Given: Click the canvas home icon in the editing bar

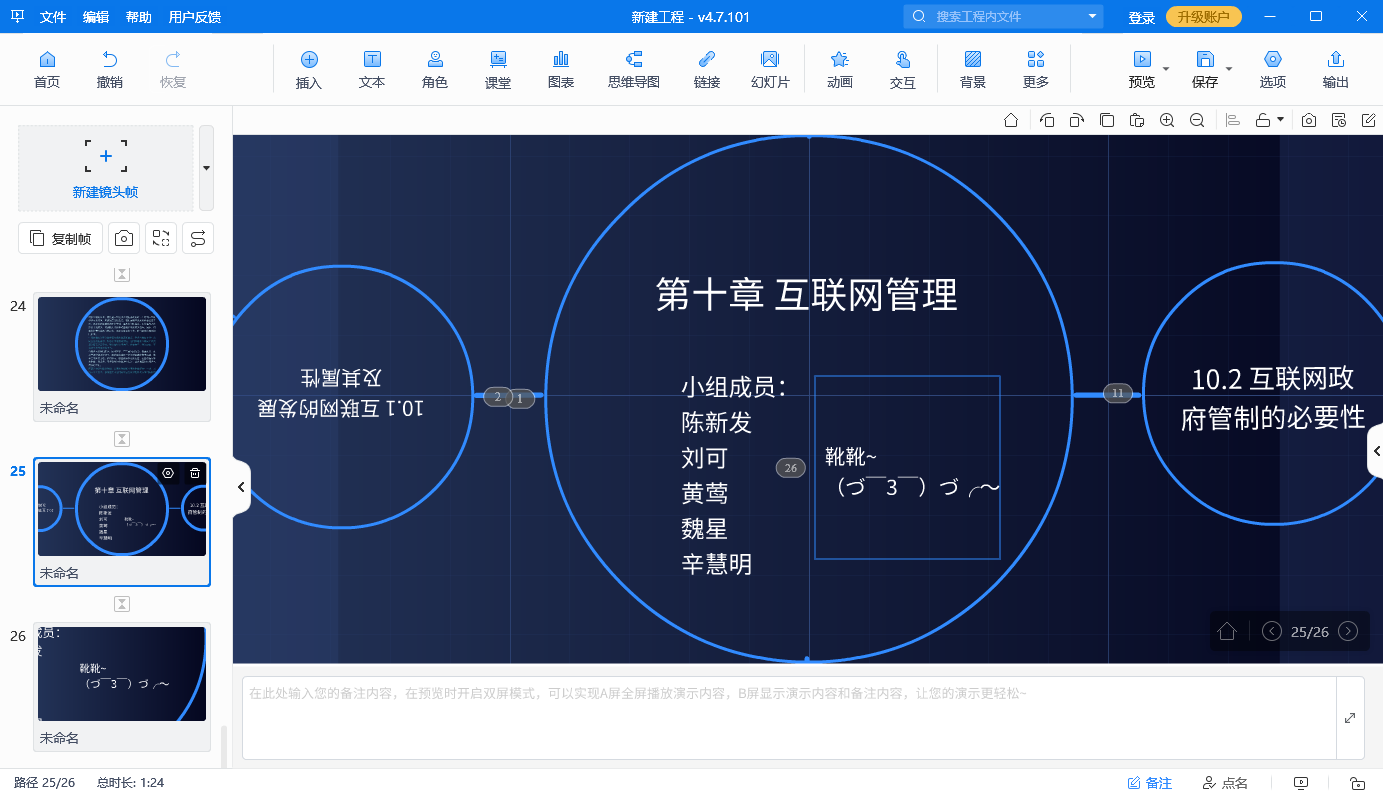Looking at the screenshot, I should click(1011, 120).
